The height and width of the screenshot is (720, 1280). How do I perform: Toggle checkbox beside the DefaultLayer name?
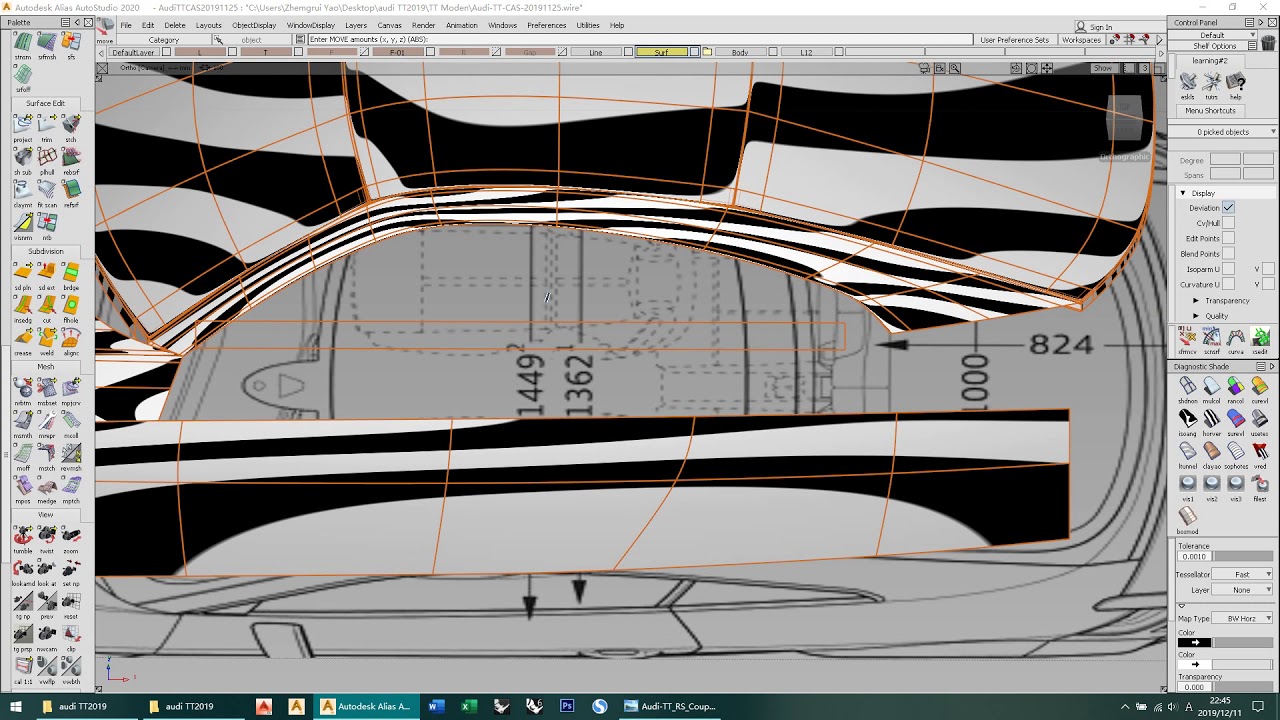(x=166, y=52)
